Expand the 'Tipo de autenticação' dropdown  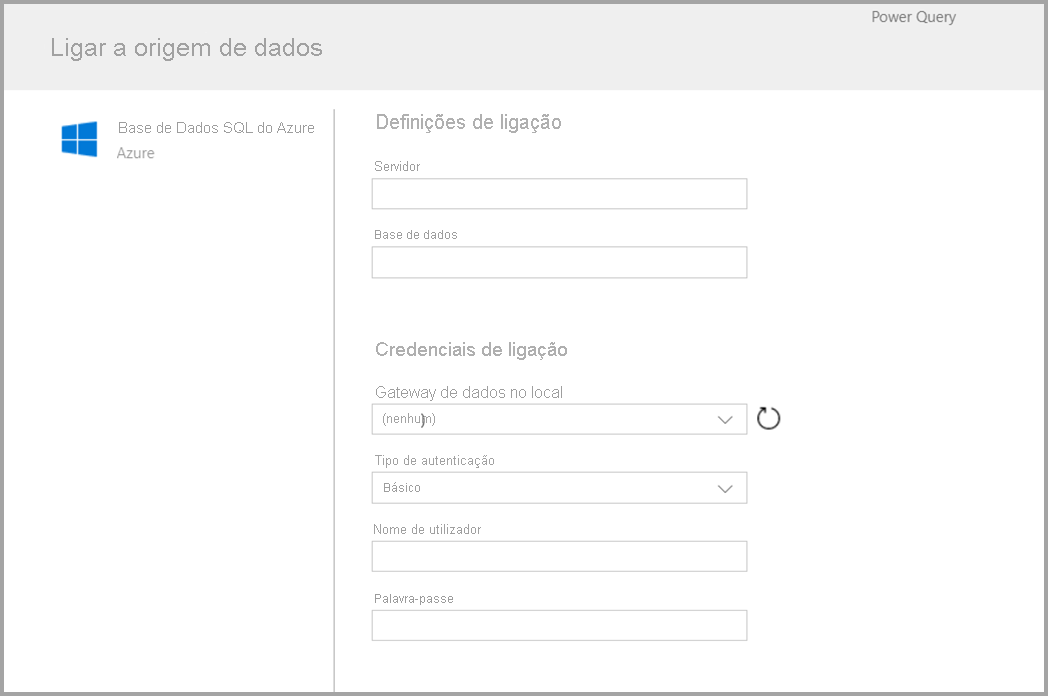click(x=560, y=488)
